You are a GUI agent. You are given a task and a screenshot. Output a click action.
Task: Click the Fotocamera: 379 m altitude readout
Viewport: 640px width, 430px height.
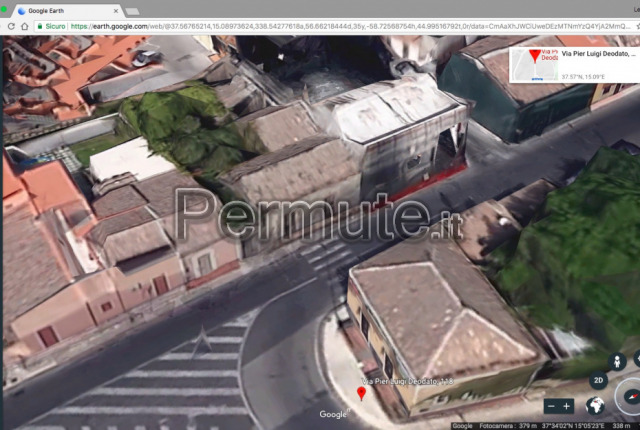tap(508, 426)
